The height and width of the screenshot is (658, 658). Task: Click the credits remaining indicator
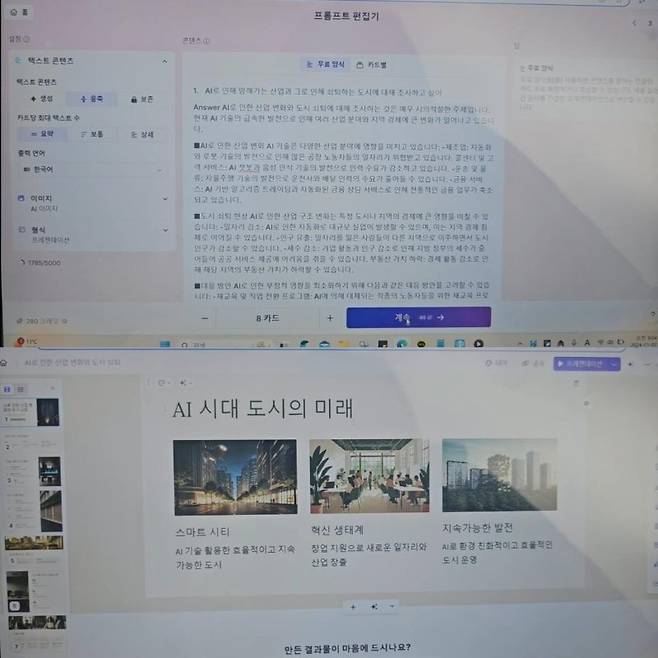[42, 321]
